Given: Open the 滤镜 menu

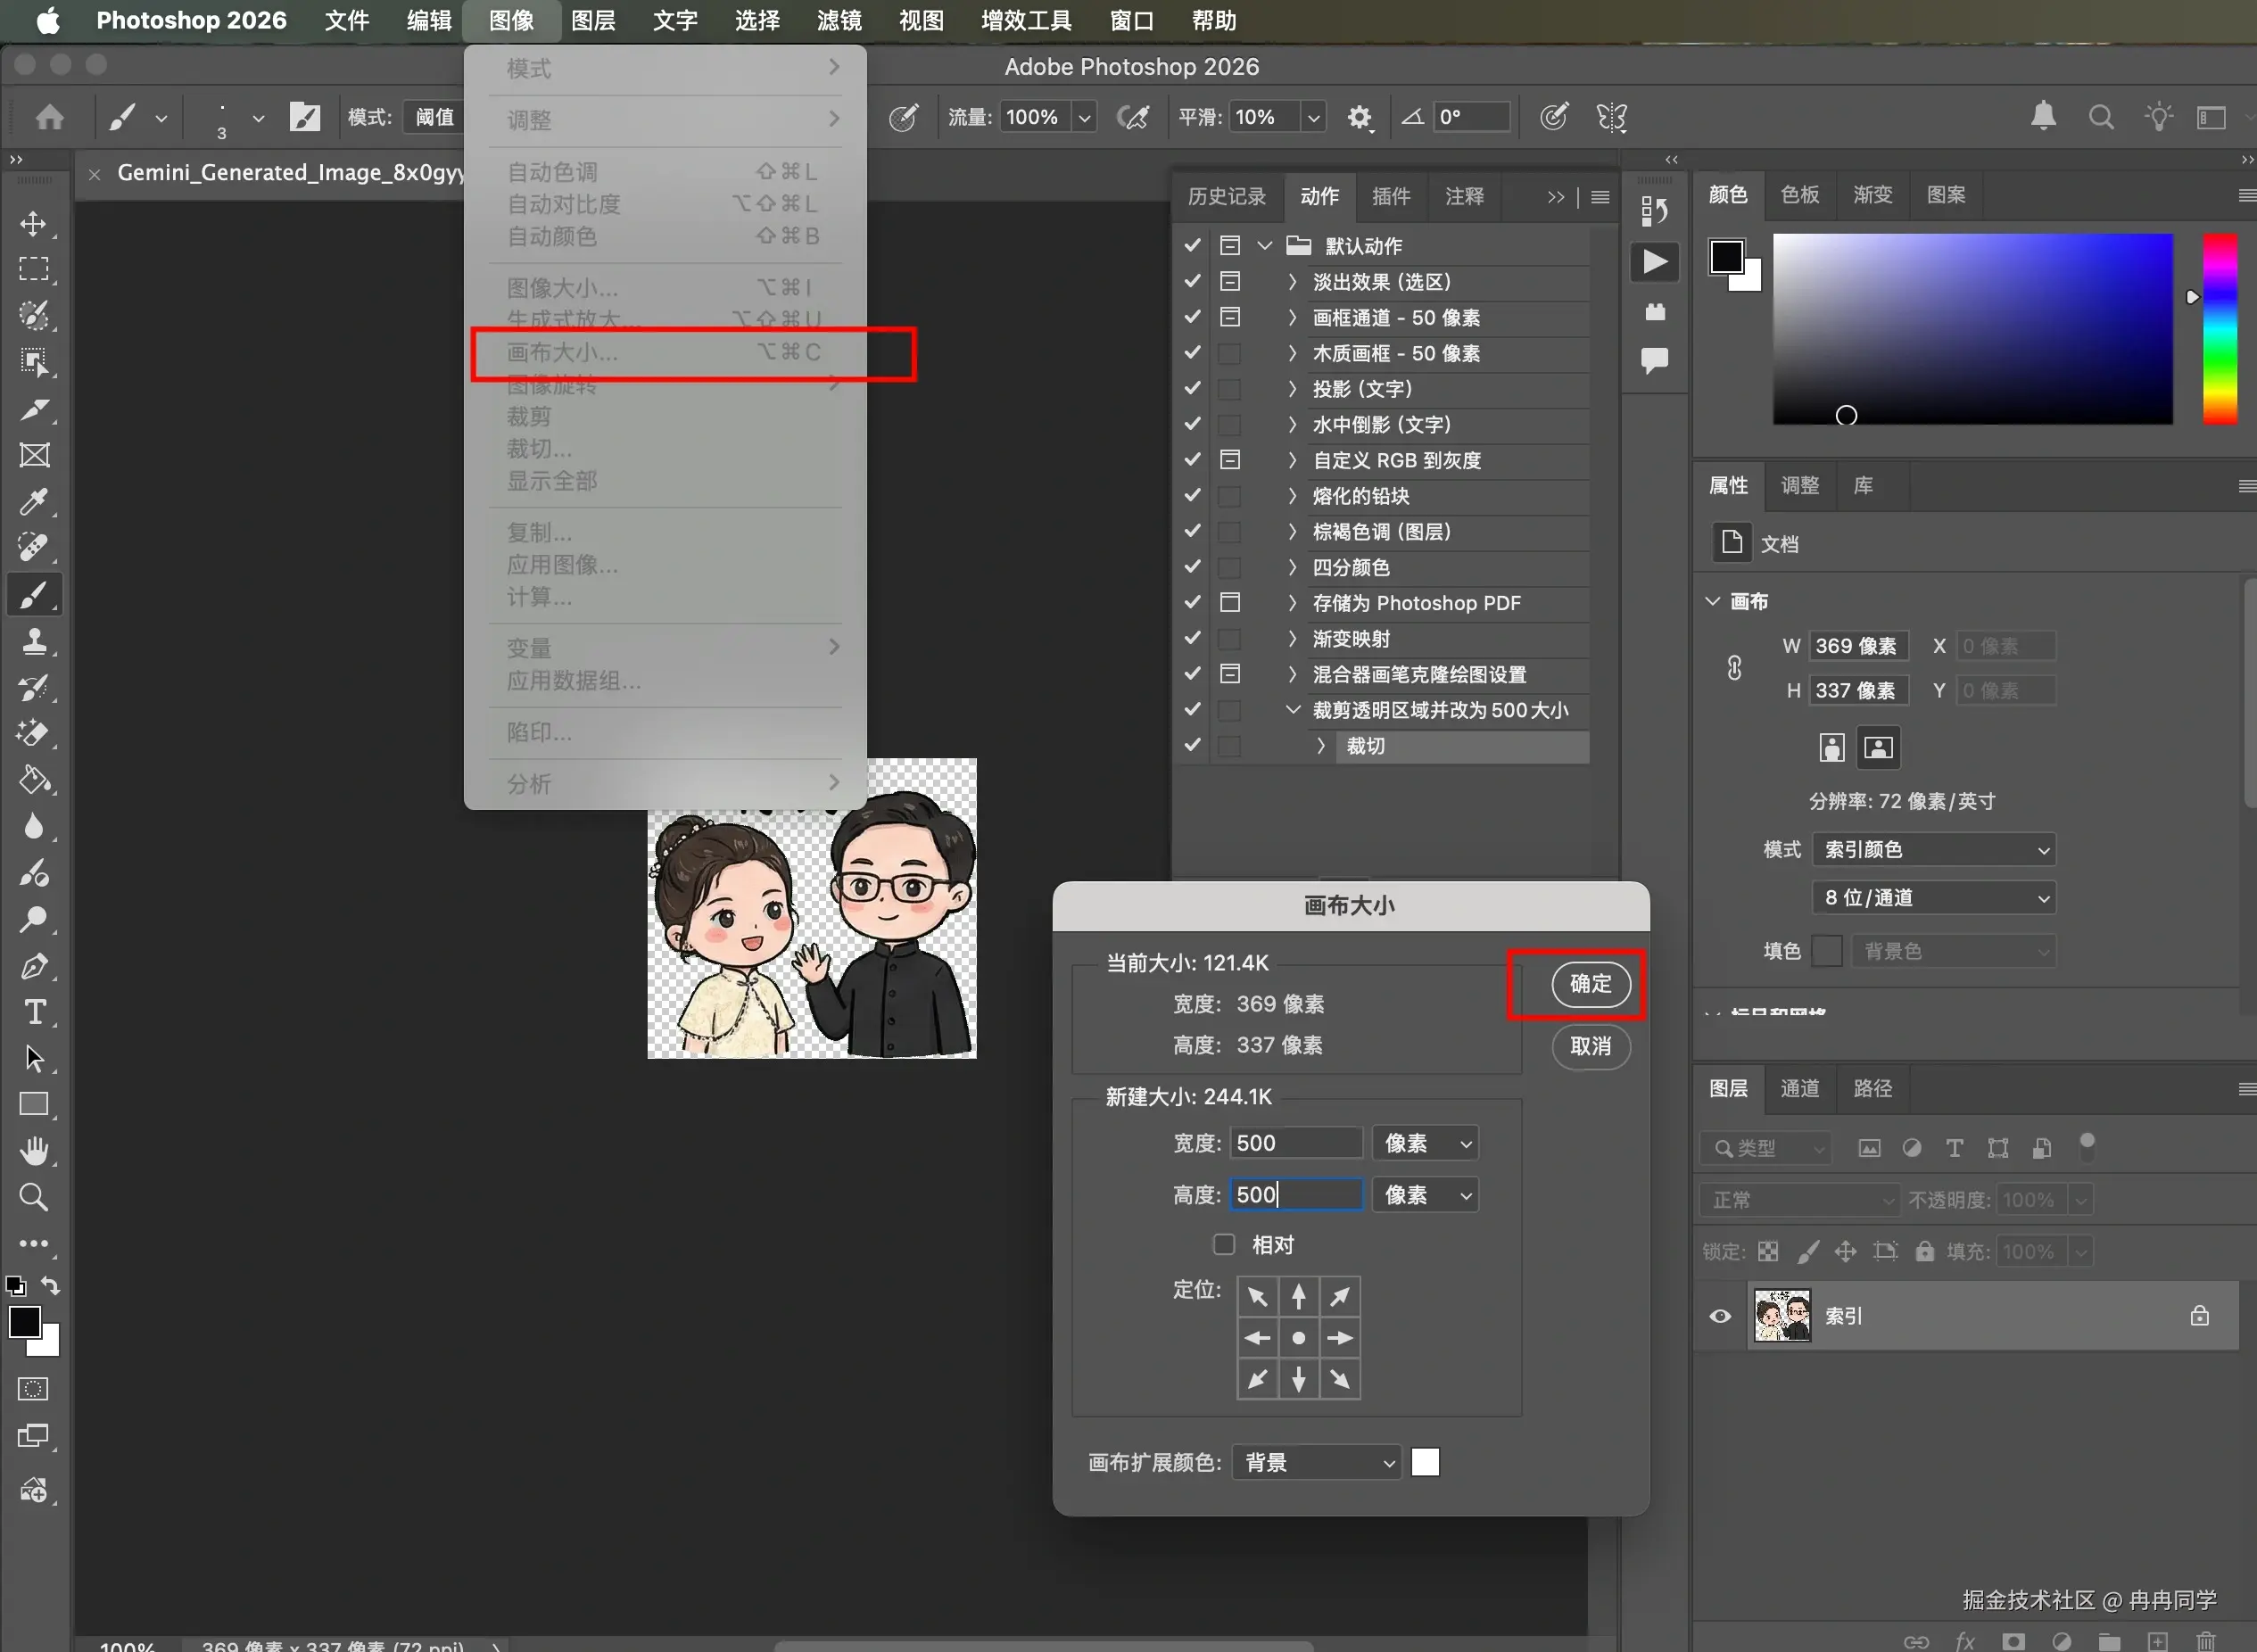Looking at the screenshot, I should 838,20.
